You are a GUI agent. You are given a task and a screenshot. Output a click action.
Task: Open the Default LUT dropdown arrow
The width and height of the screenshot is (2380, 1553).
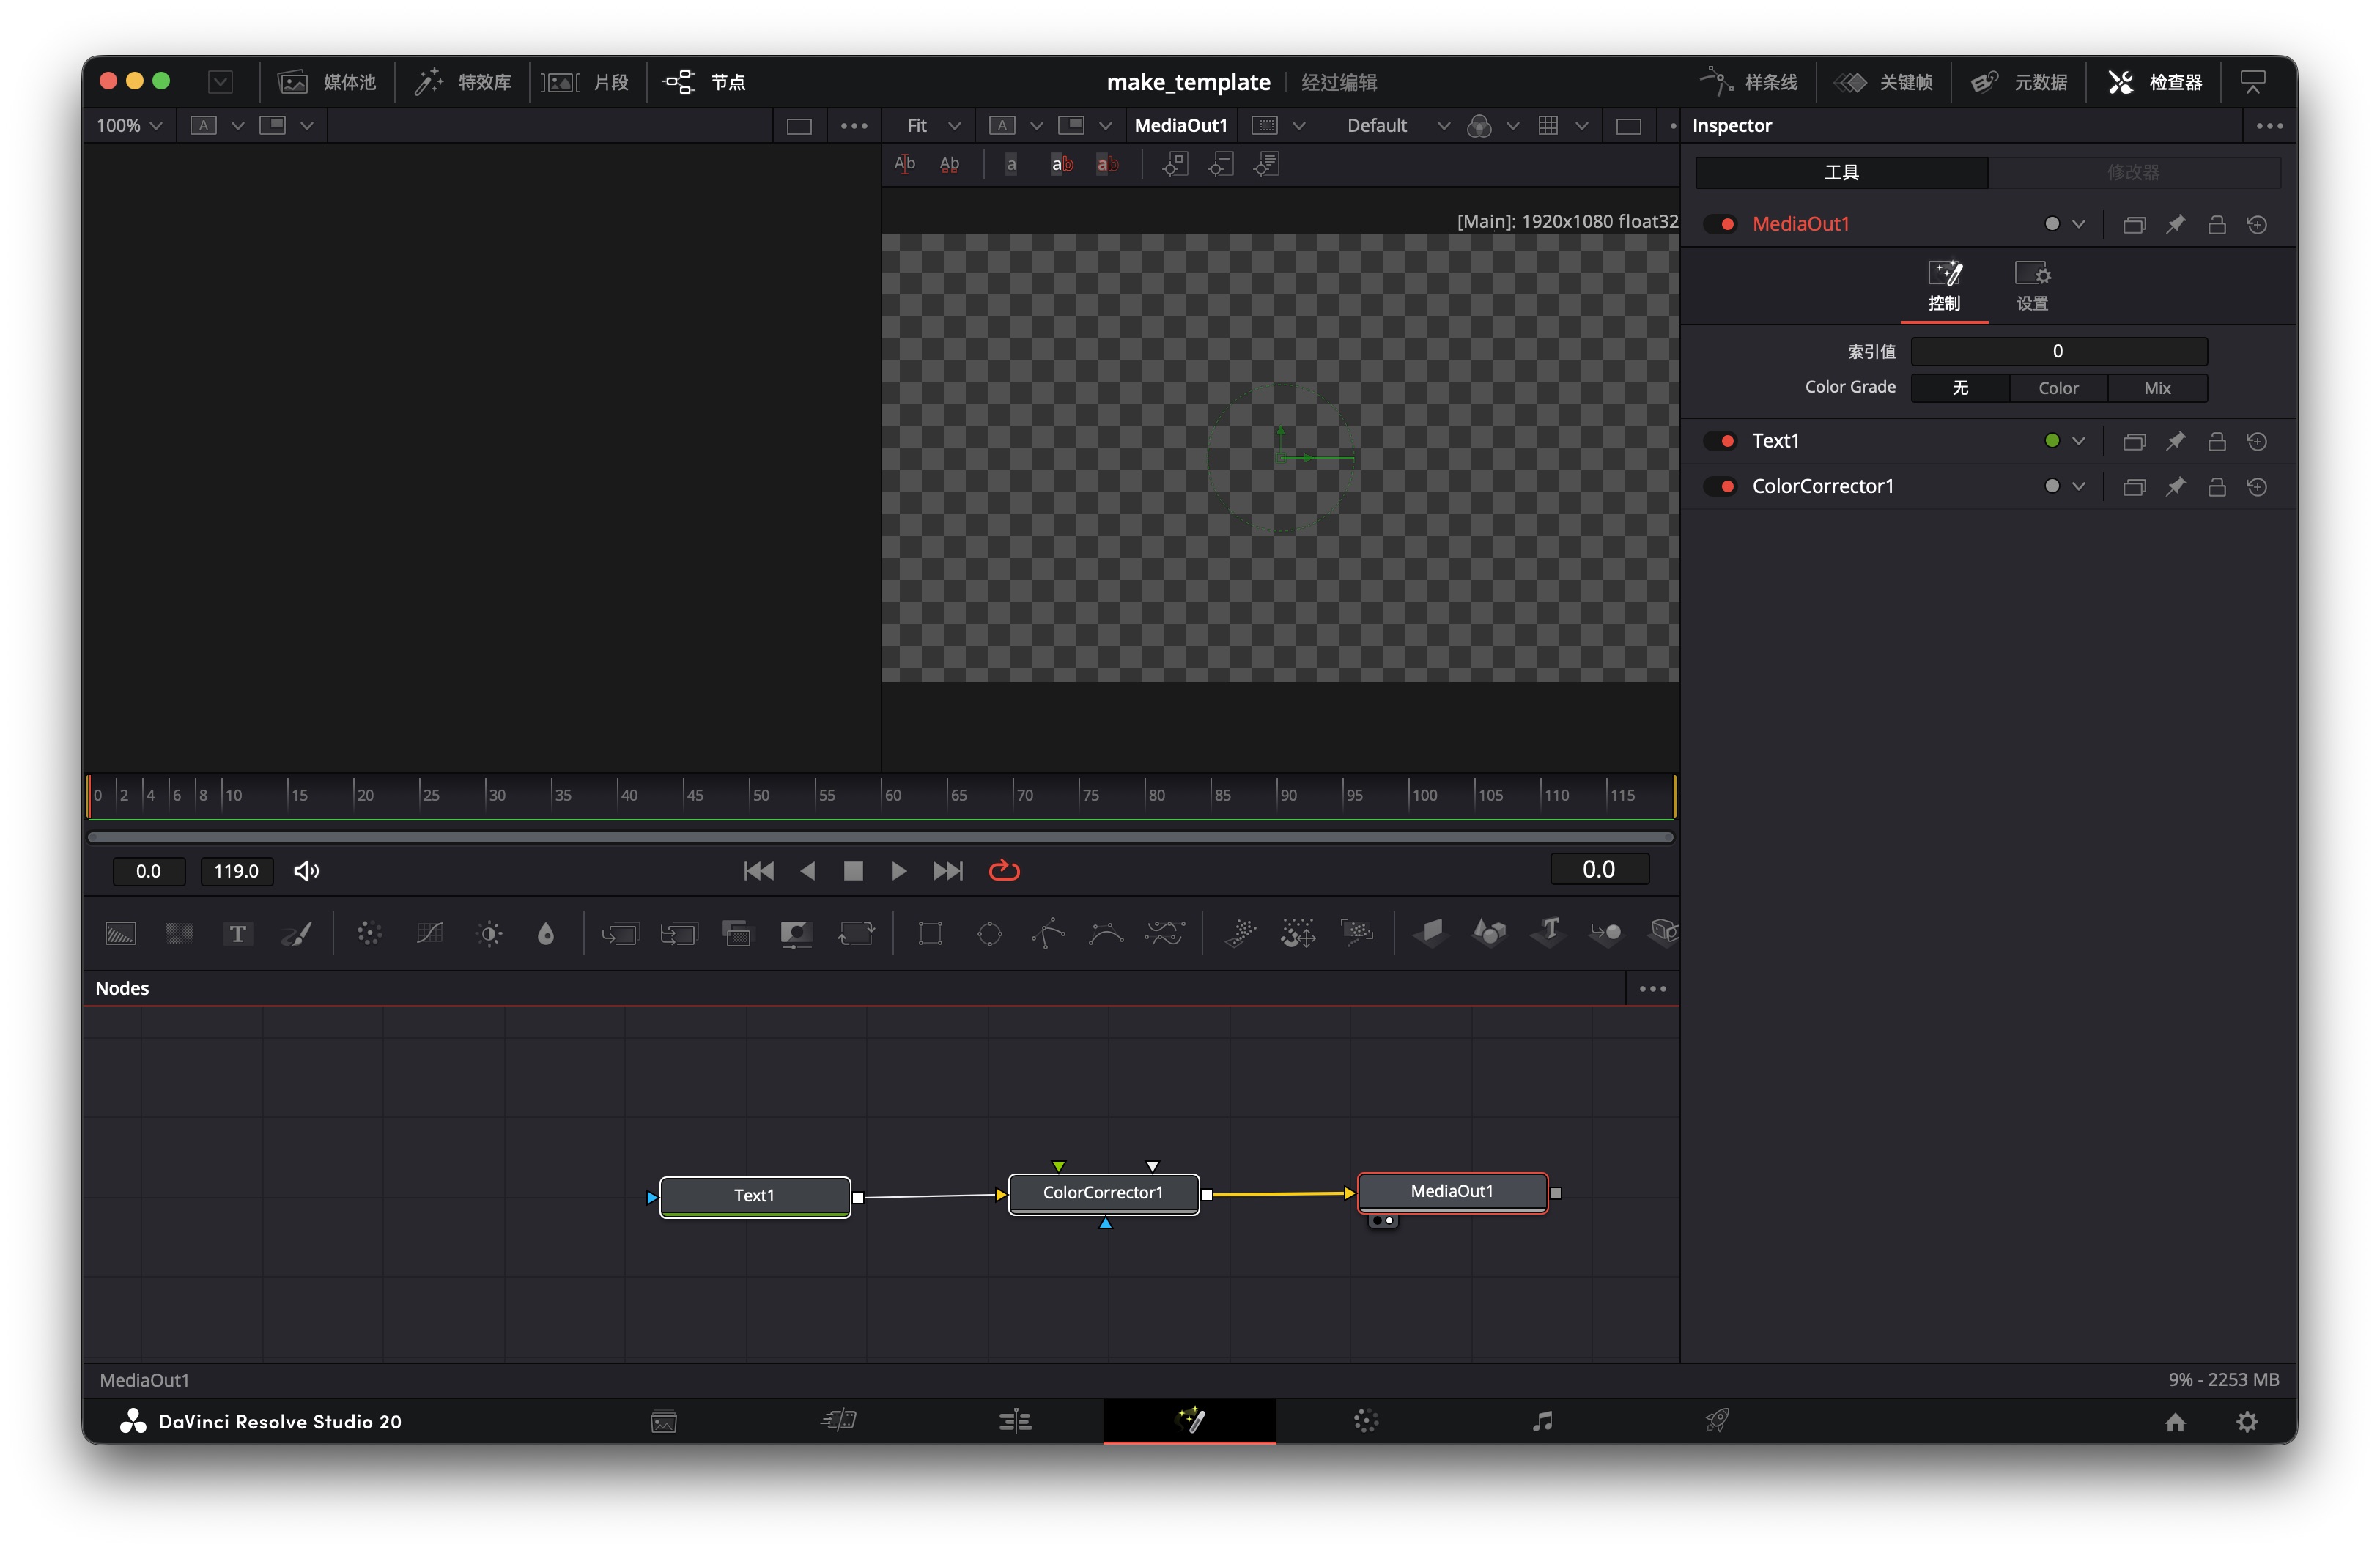pyautogui.click(x=1443, y=125)
